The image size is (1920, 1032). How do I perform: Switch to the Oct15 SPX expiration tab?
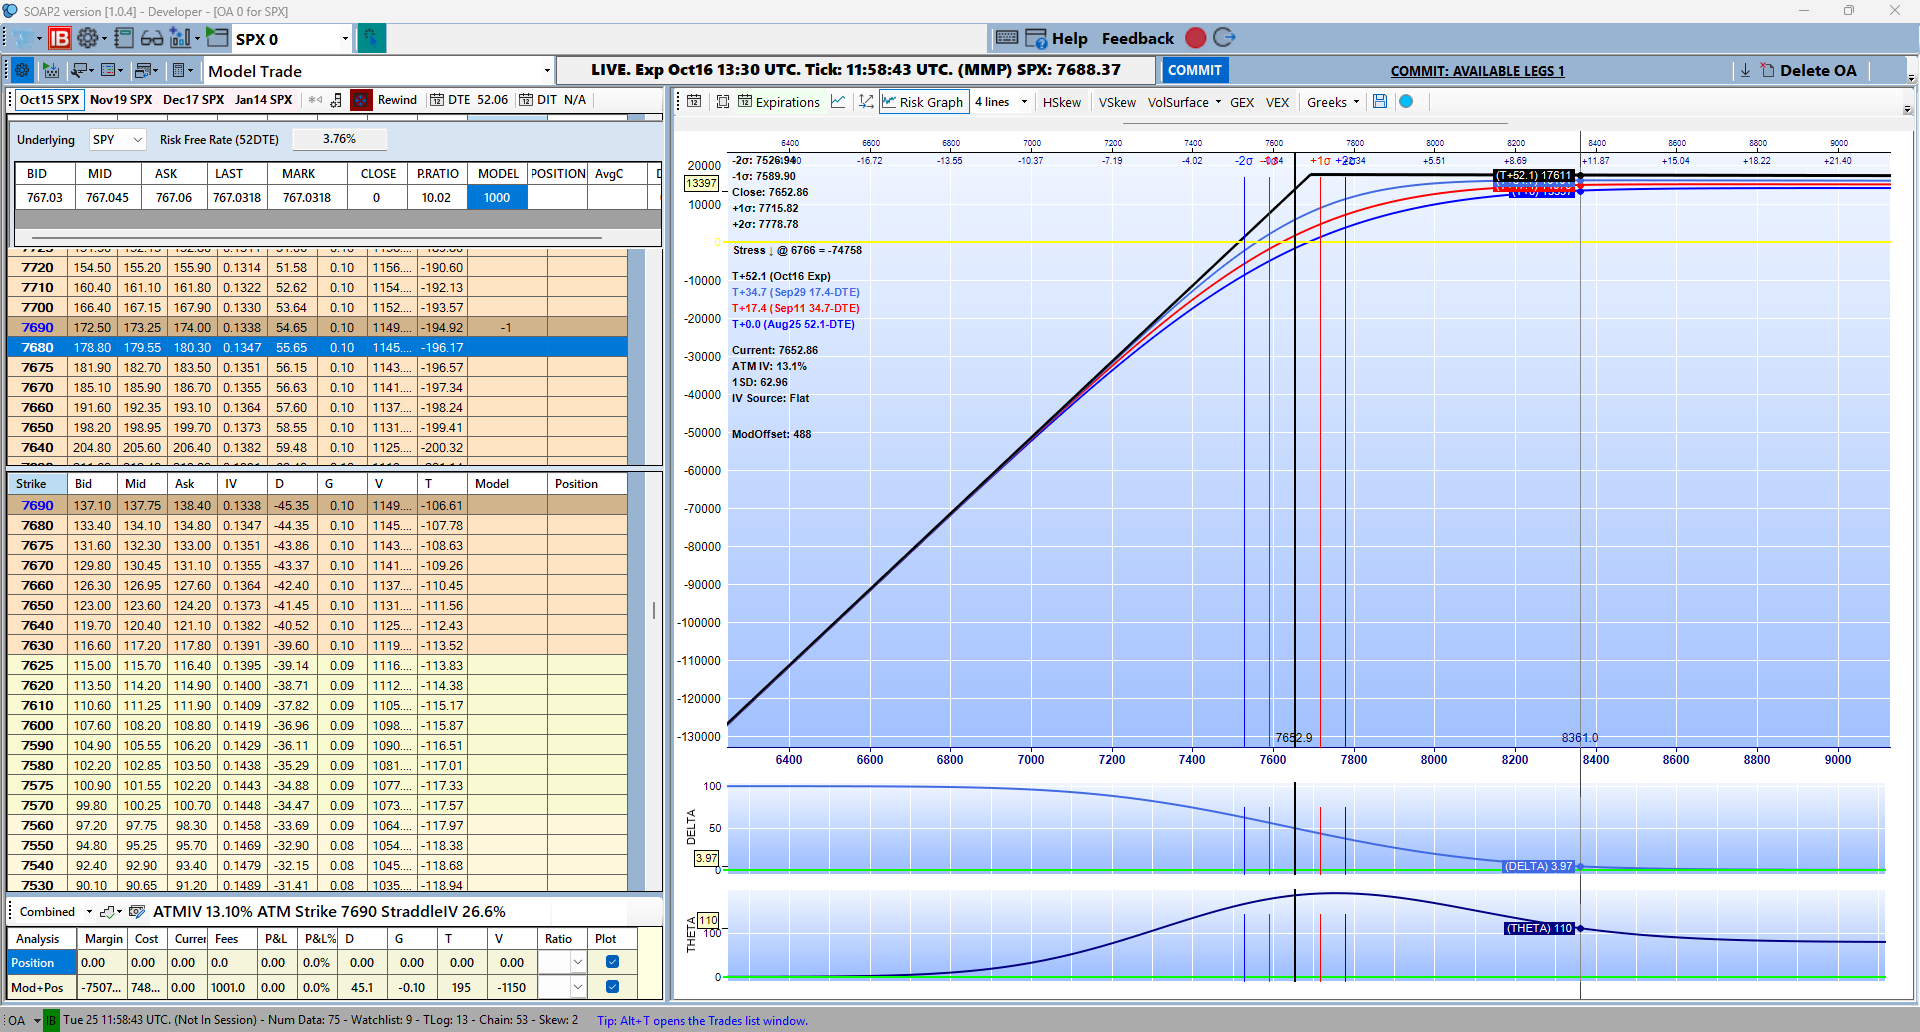click(x=49, y=100)
